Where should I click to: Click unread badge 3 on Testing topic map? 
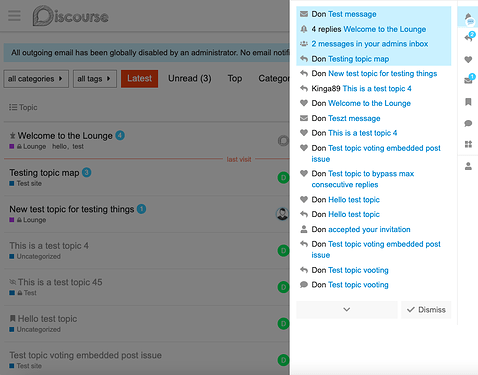87,172
